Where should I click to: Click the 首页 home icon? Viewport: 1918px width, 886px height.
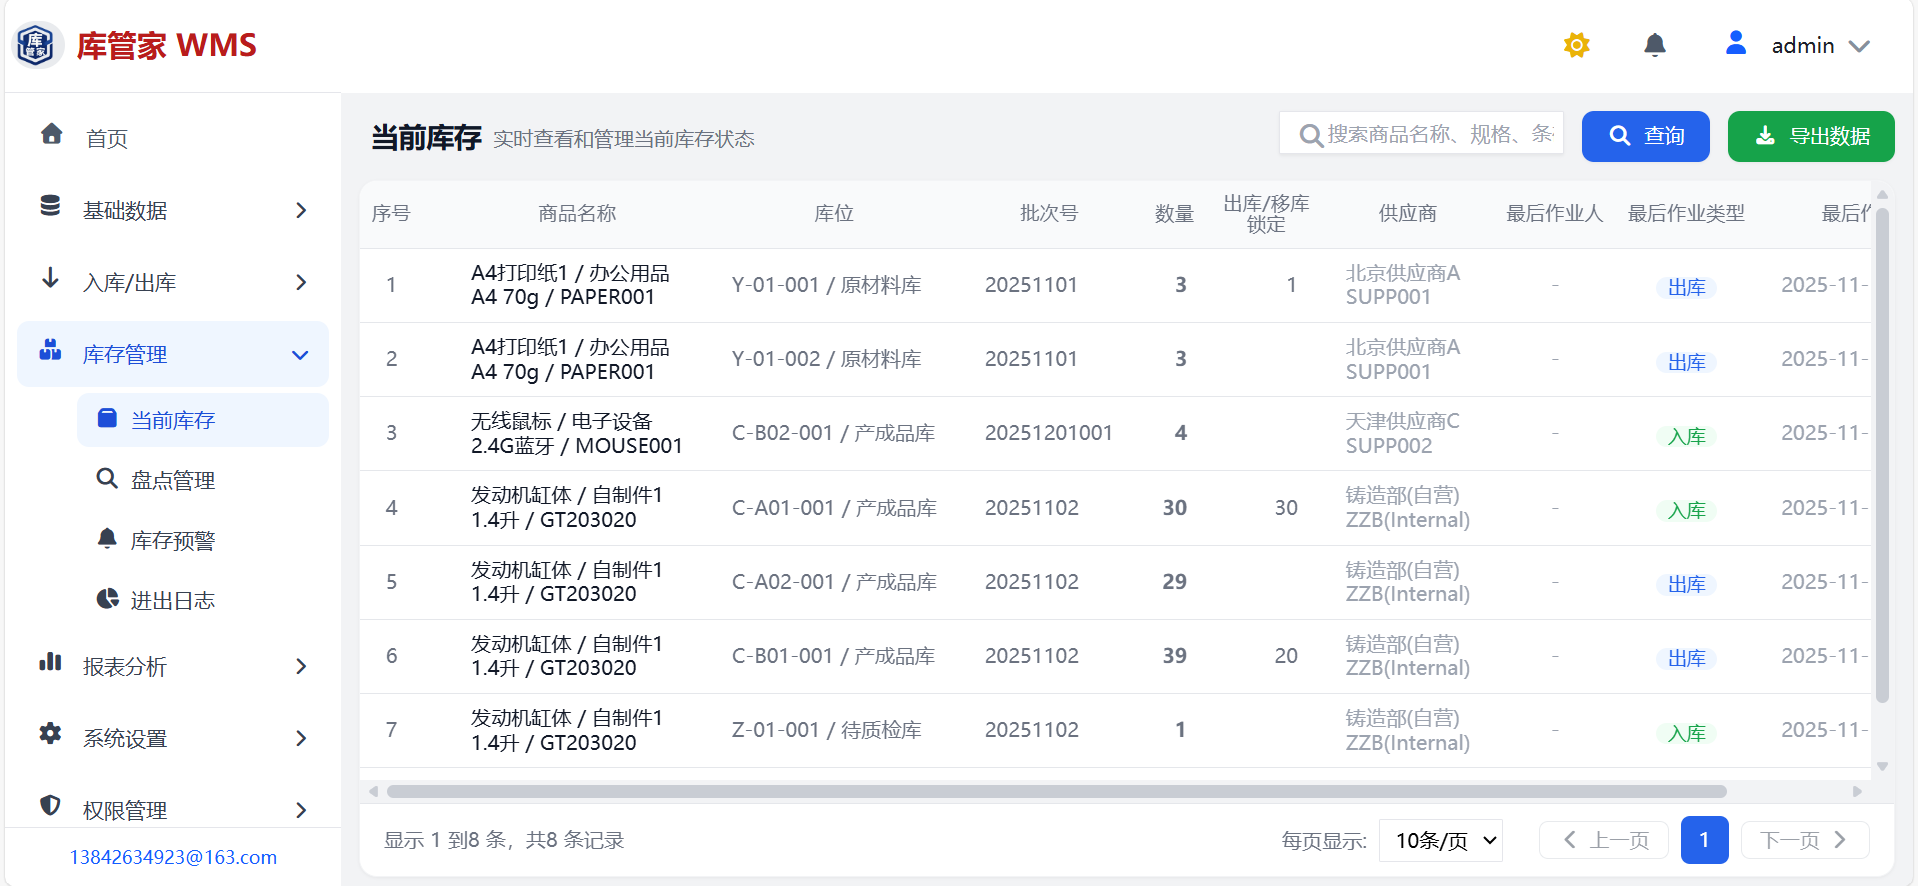pyautogui.click(x=52, y=134)
